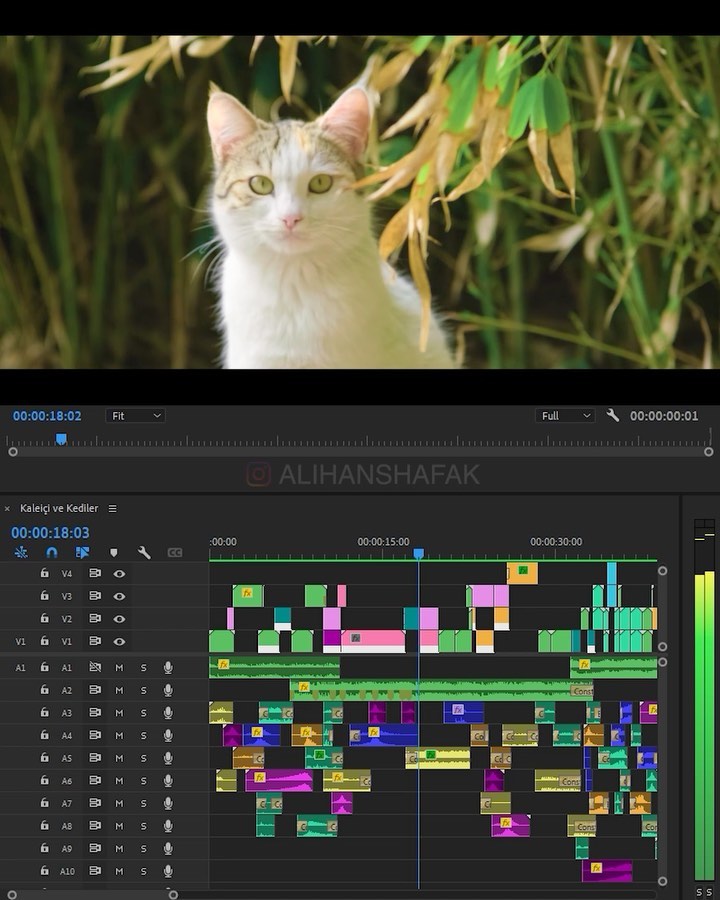Toggle the lock on track V2

44,619
